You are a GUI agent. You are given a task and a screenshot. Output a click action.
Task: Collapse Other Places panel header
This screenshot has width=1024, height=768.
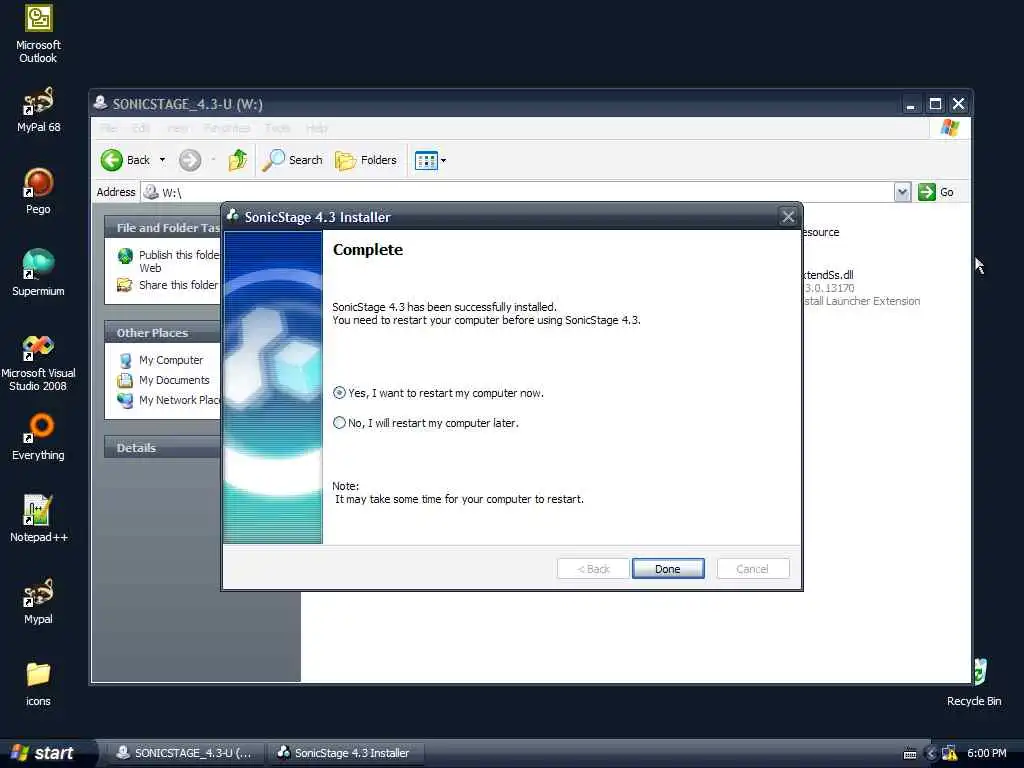tap(163, 333)
